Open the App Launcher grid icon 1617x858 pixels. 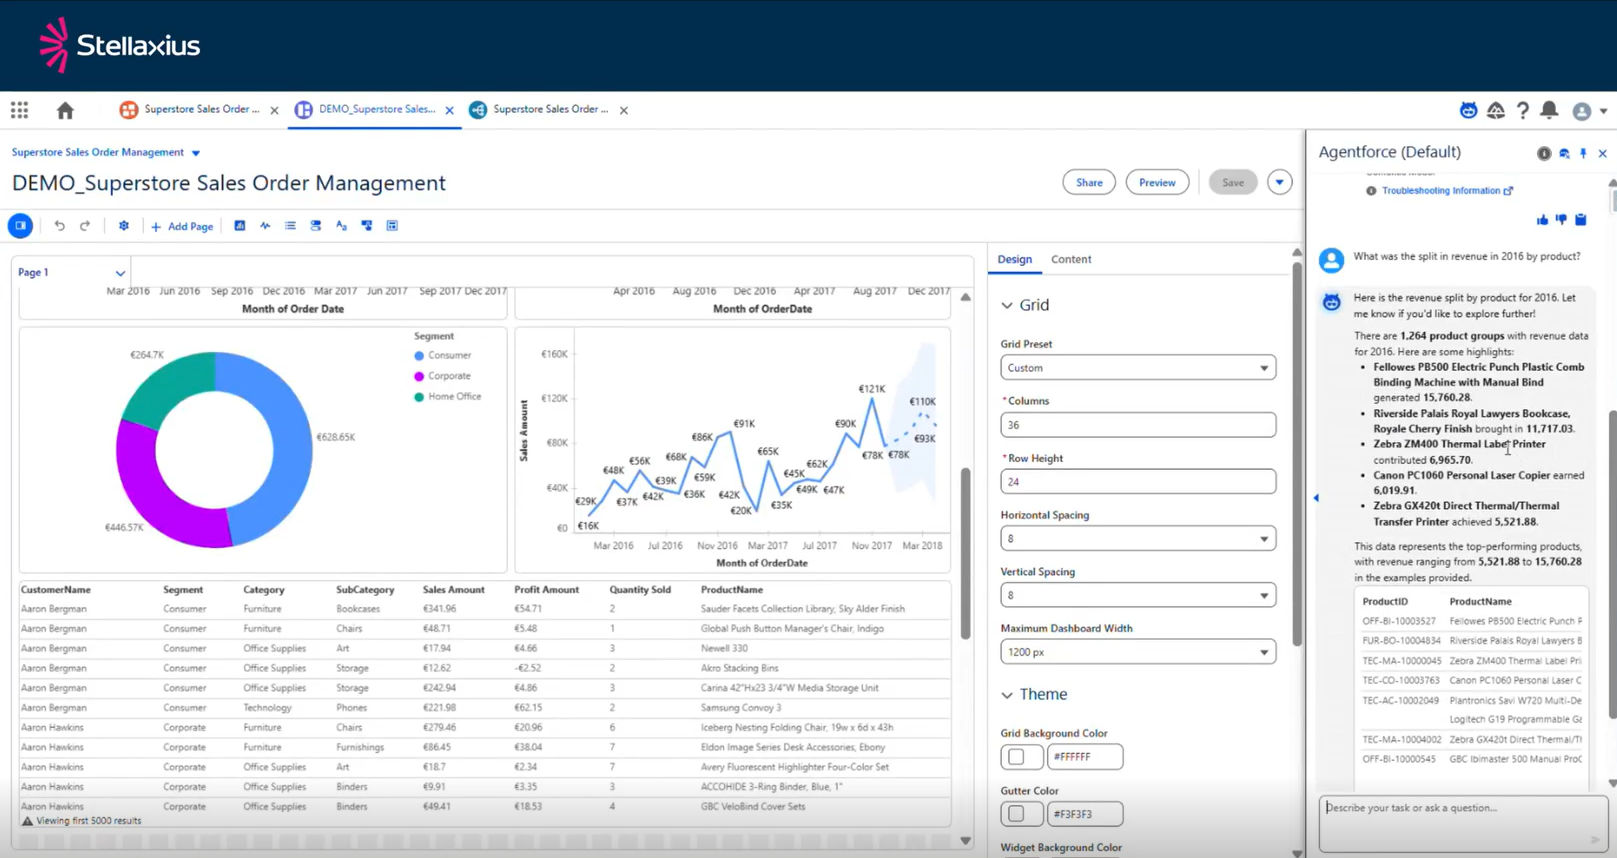coord(20,110)
